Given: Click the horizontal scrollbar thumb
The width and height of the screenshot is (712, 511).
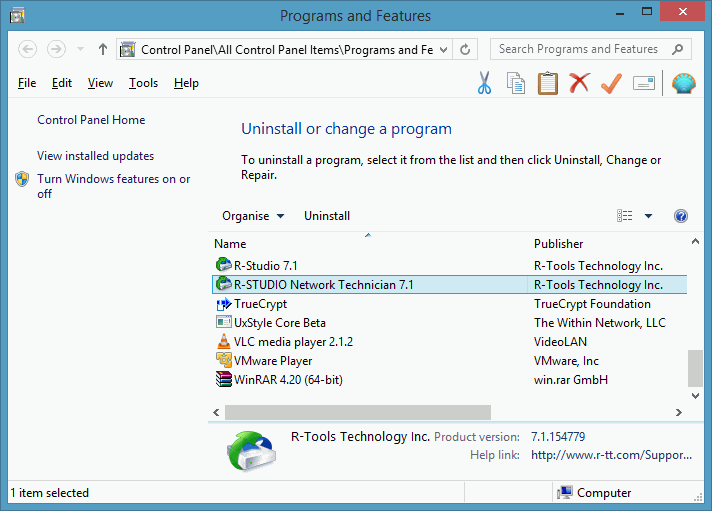Looking at the screenshot, I should tap(358, 412).
